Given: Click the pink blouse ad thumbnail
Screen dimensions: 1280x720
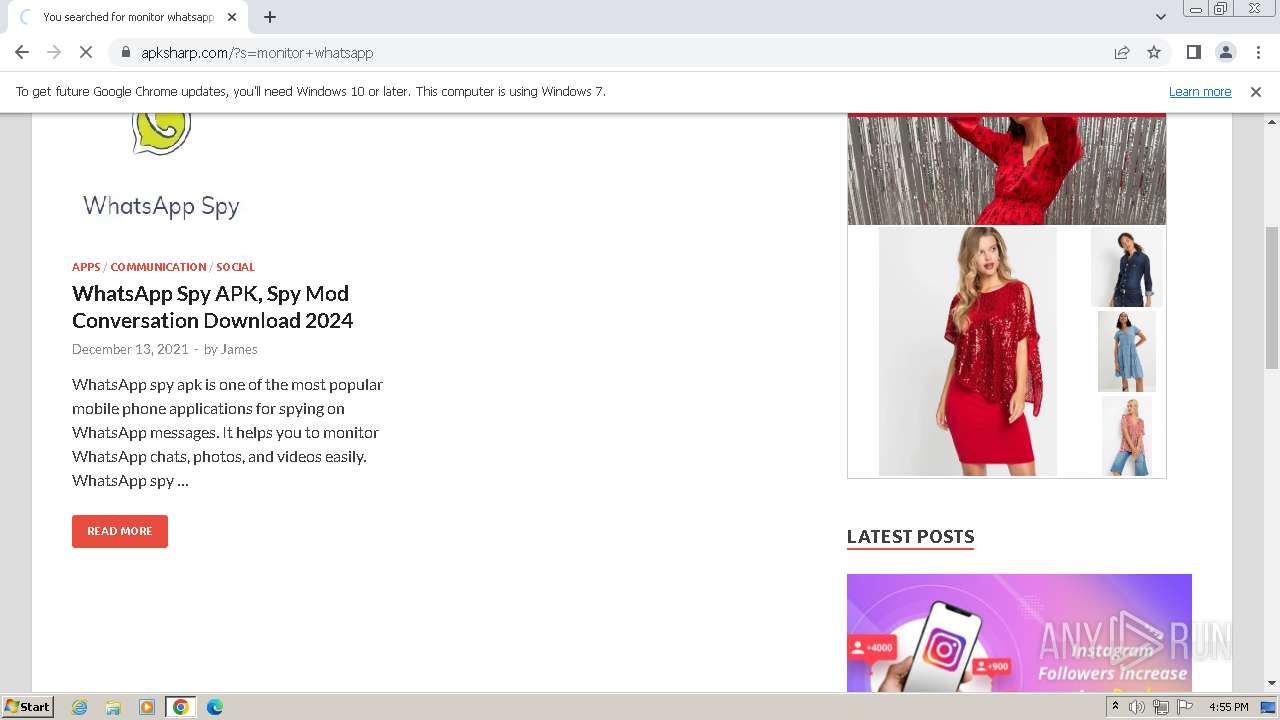Looking at the screenshot, I should [1126, 436].
